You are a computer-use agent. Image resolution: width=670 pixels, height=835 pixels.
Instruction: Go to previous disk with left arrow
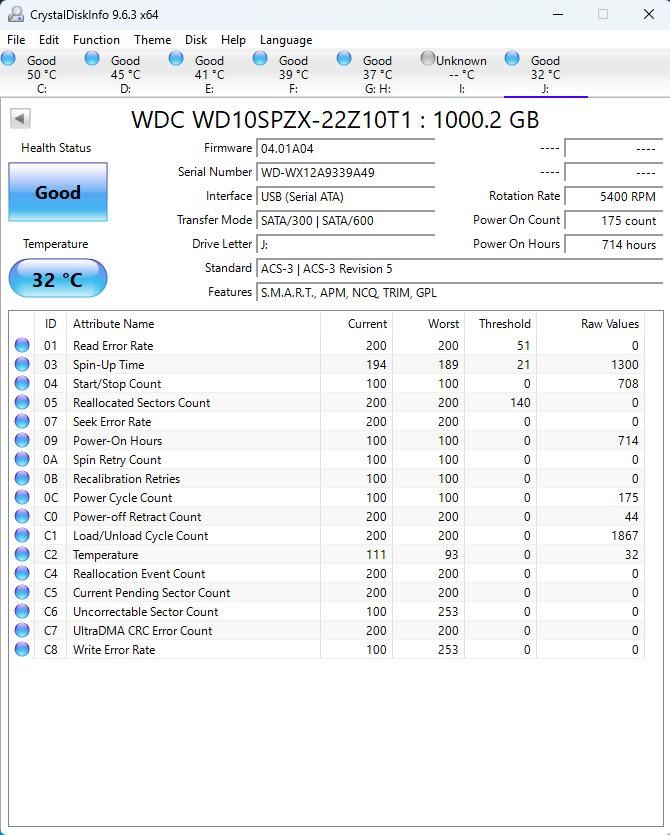[x=20, y=118]
